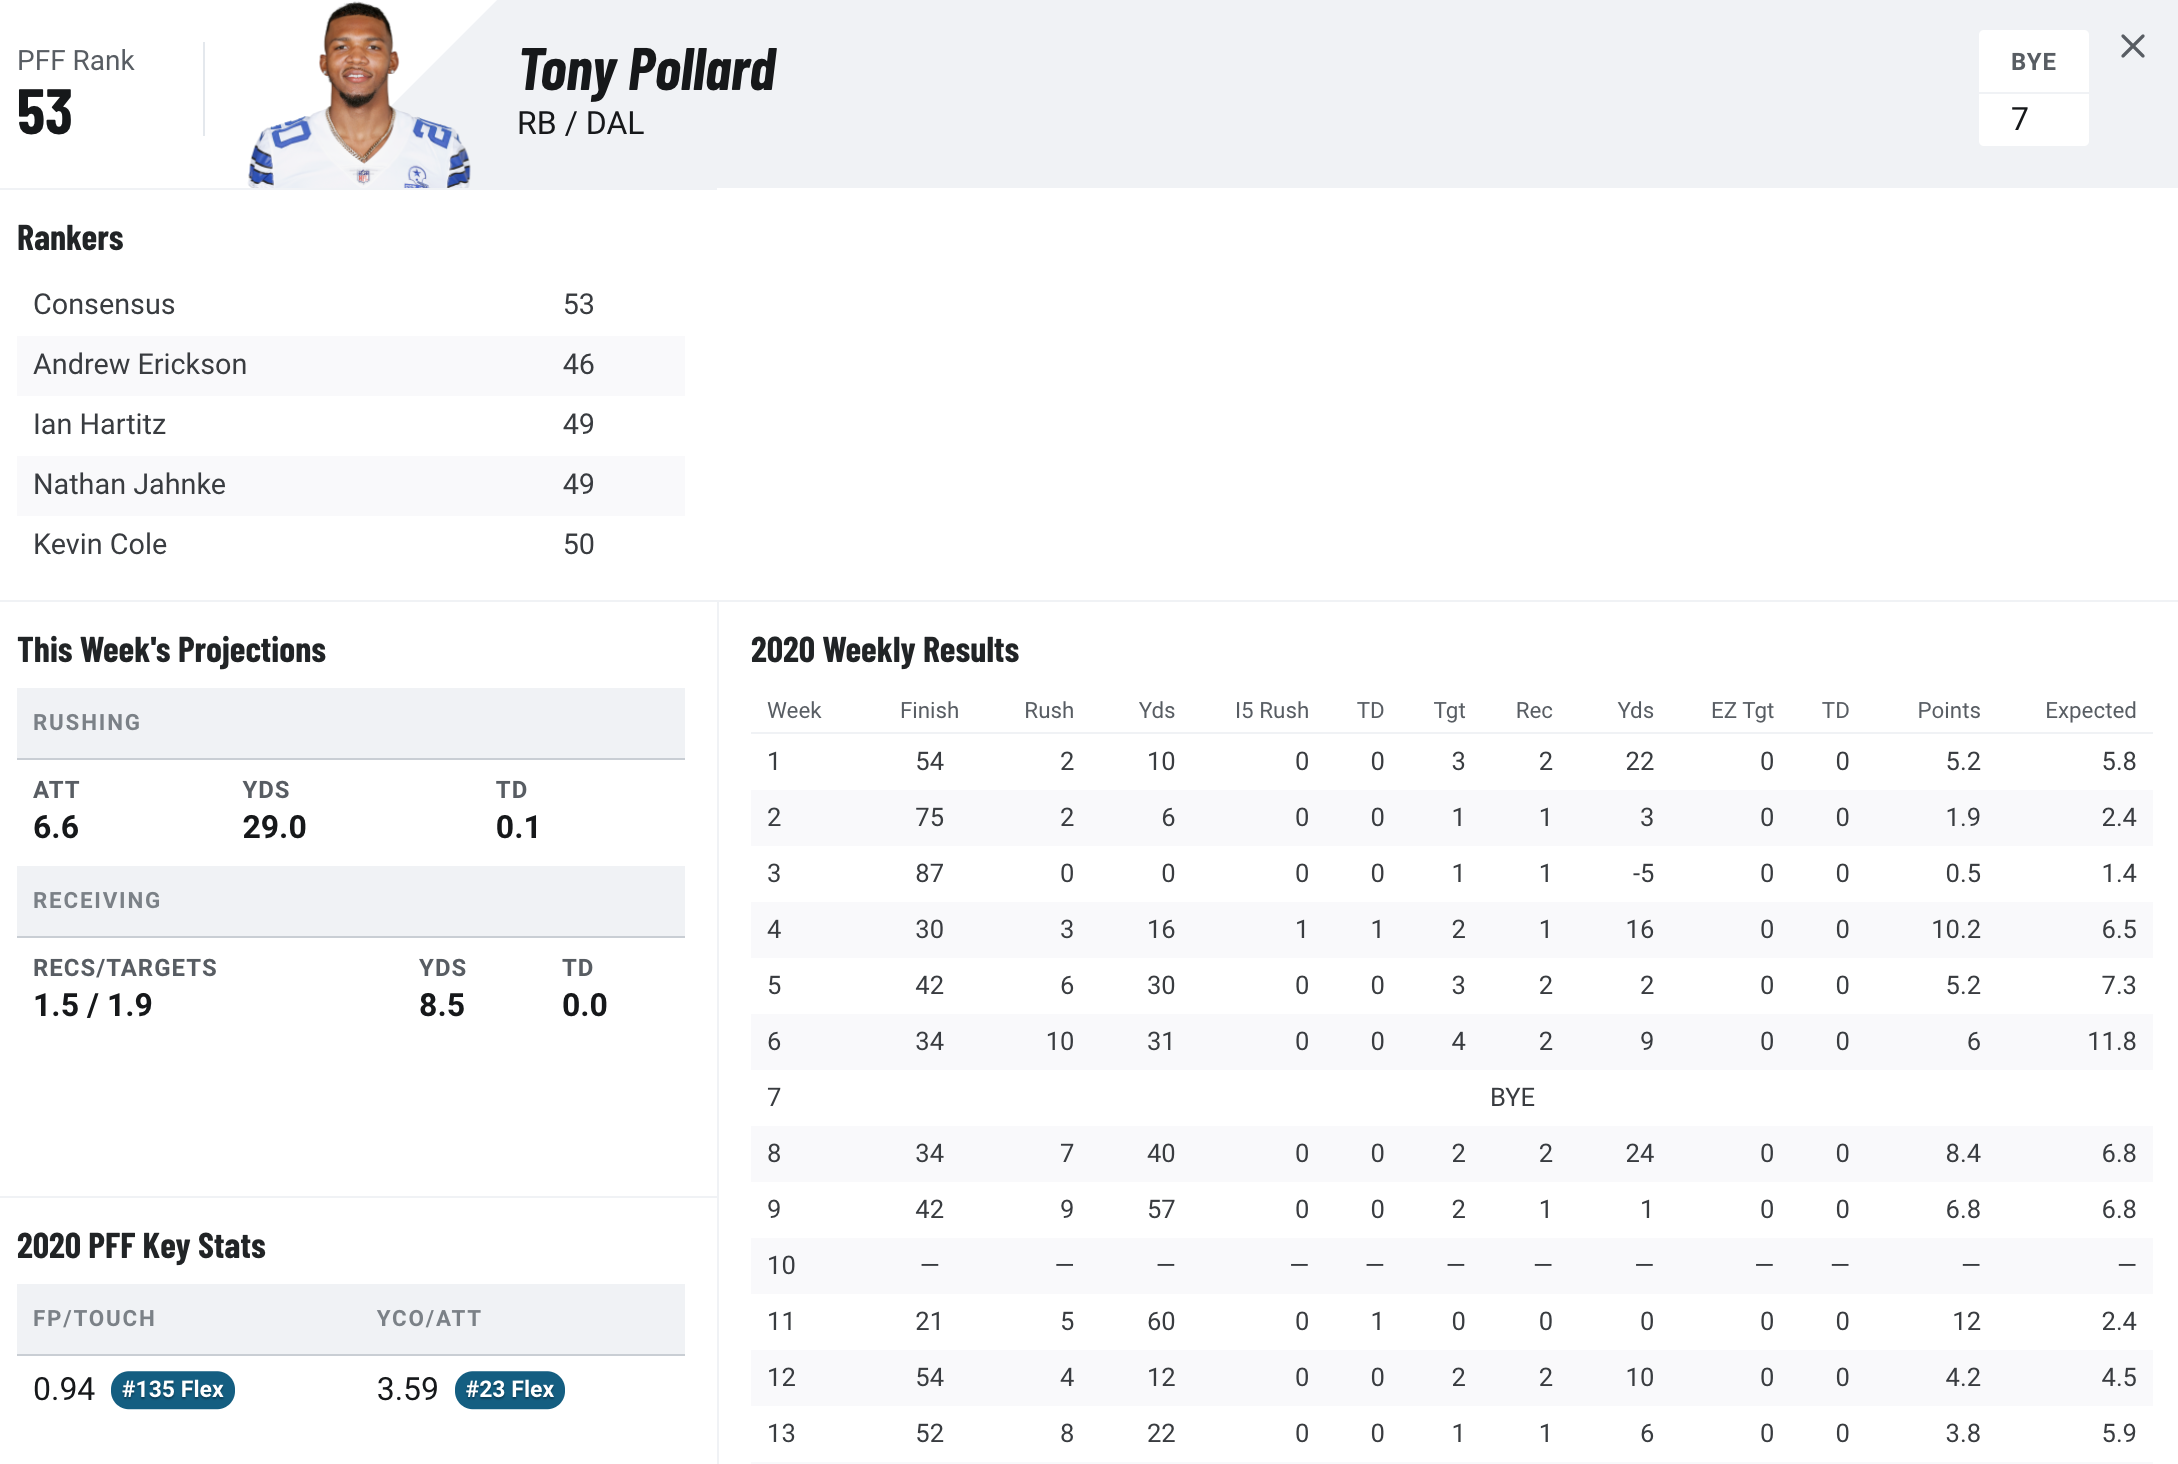This screenshot has height=1464, width=2178.
Task: Click the RUSHING projections section header
Action: pos(351,723)
